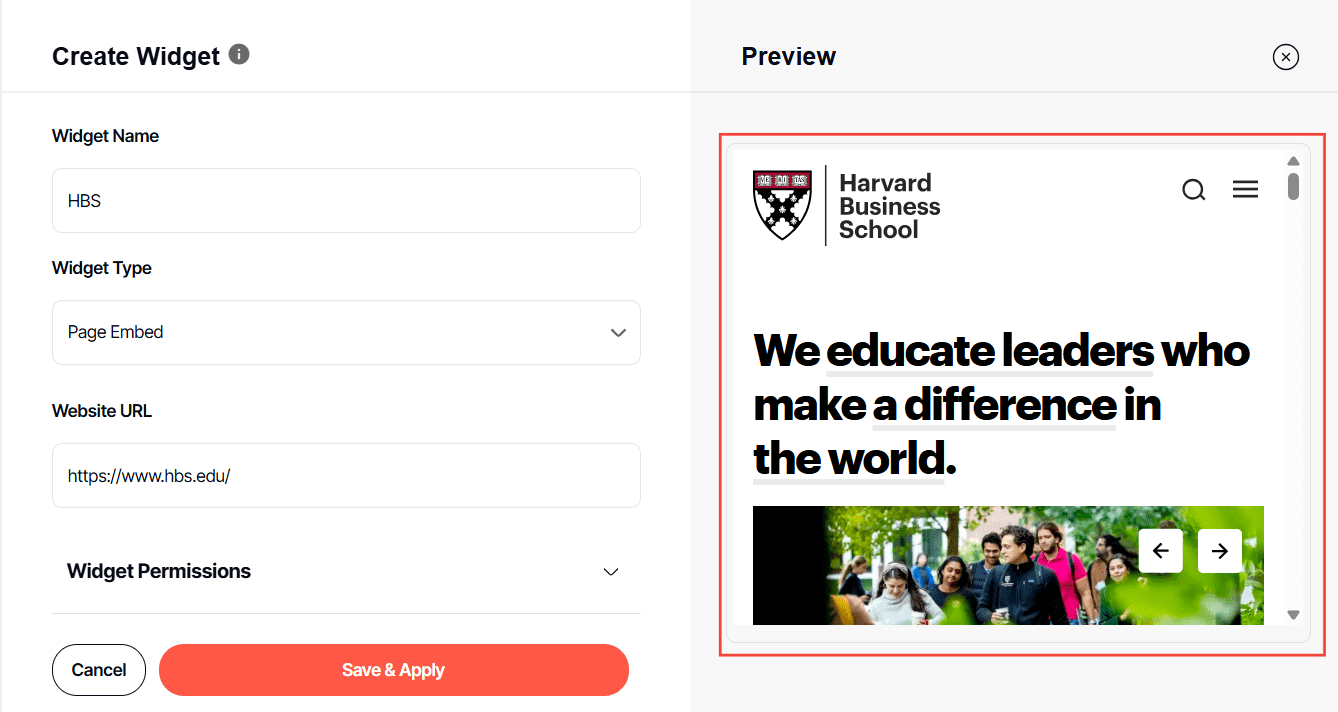Click the "a difference" underlined link
This screenshot has height=712, width=1338.
click(x=994, y=406)
